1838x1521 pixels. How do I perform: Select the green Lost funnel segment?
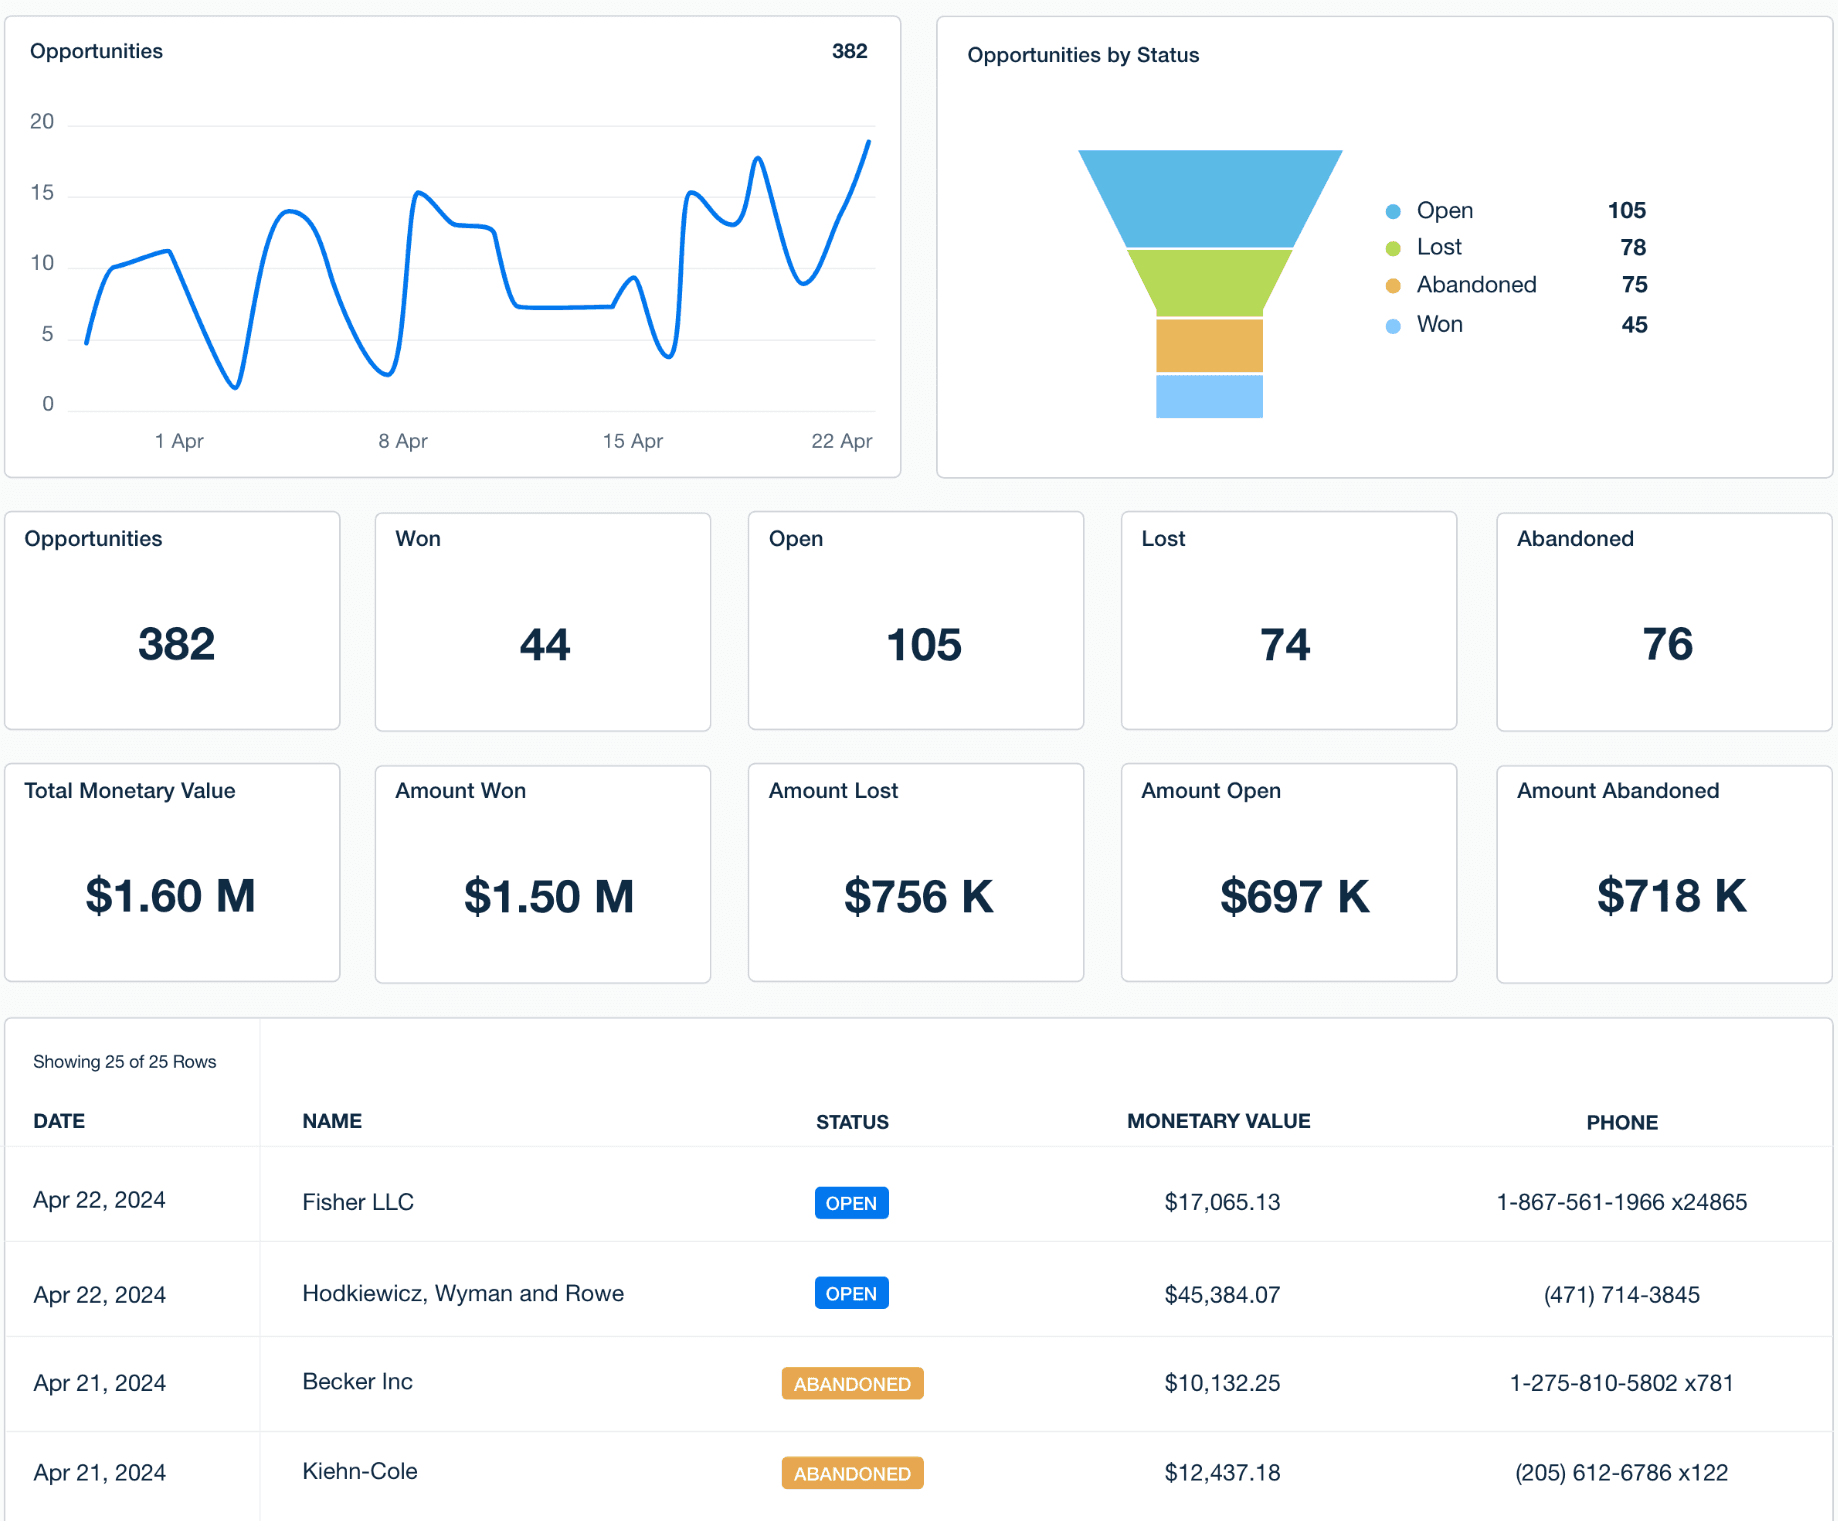pyautogui.click(x=1209, y=282)
